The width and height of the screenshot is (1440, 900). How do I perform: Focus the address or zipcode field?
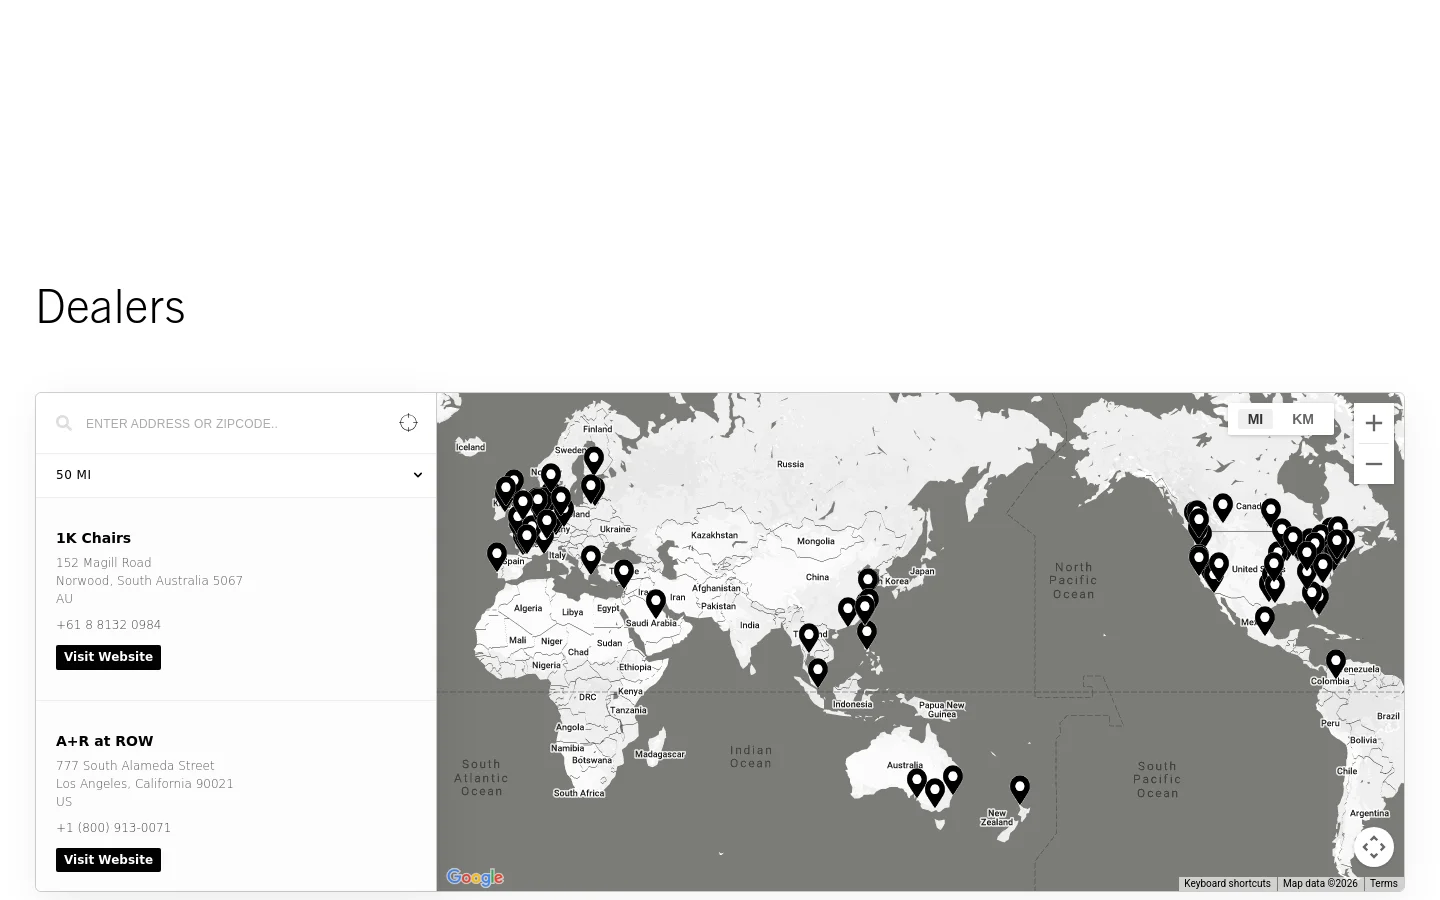[x=235, y=423]
